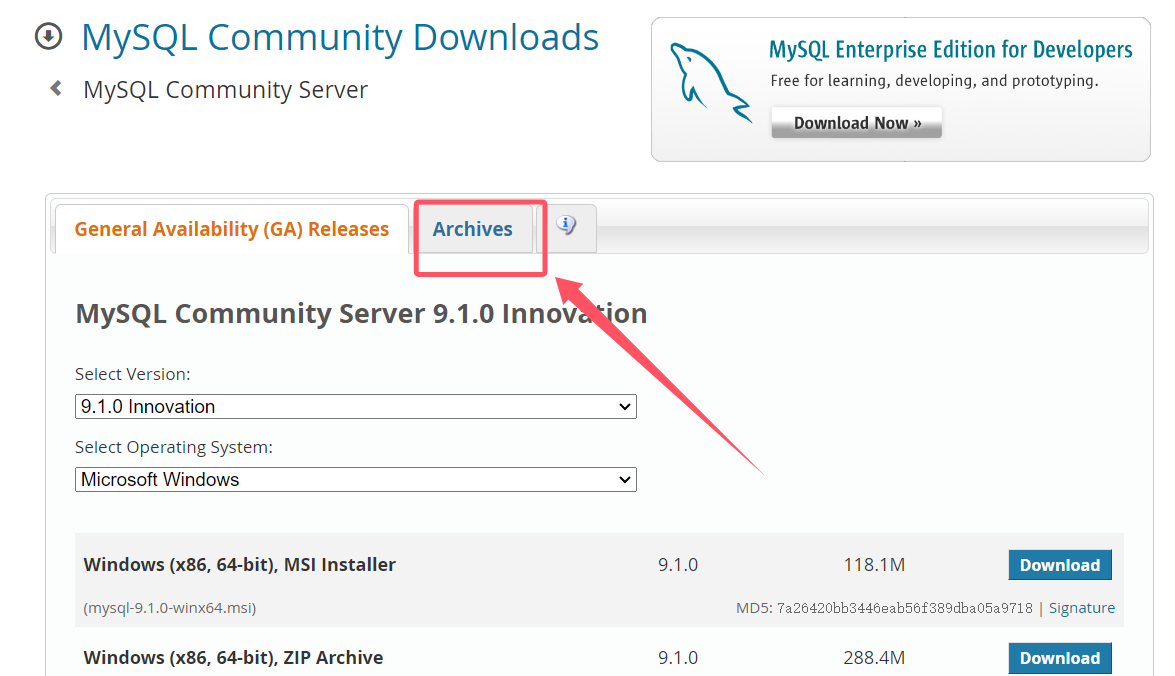Click the Windows (x86, 64-bit), MSI Installer title
This screenshot has height=676, width=1175.
pyautogui.click(x=240, y=564)
